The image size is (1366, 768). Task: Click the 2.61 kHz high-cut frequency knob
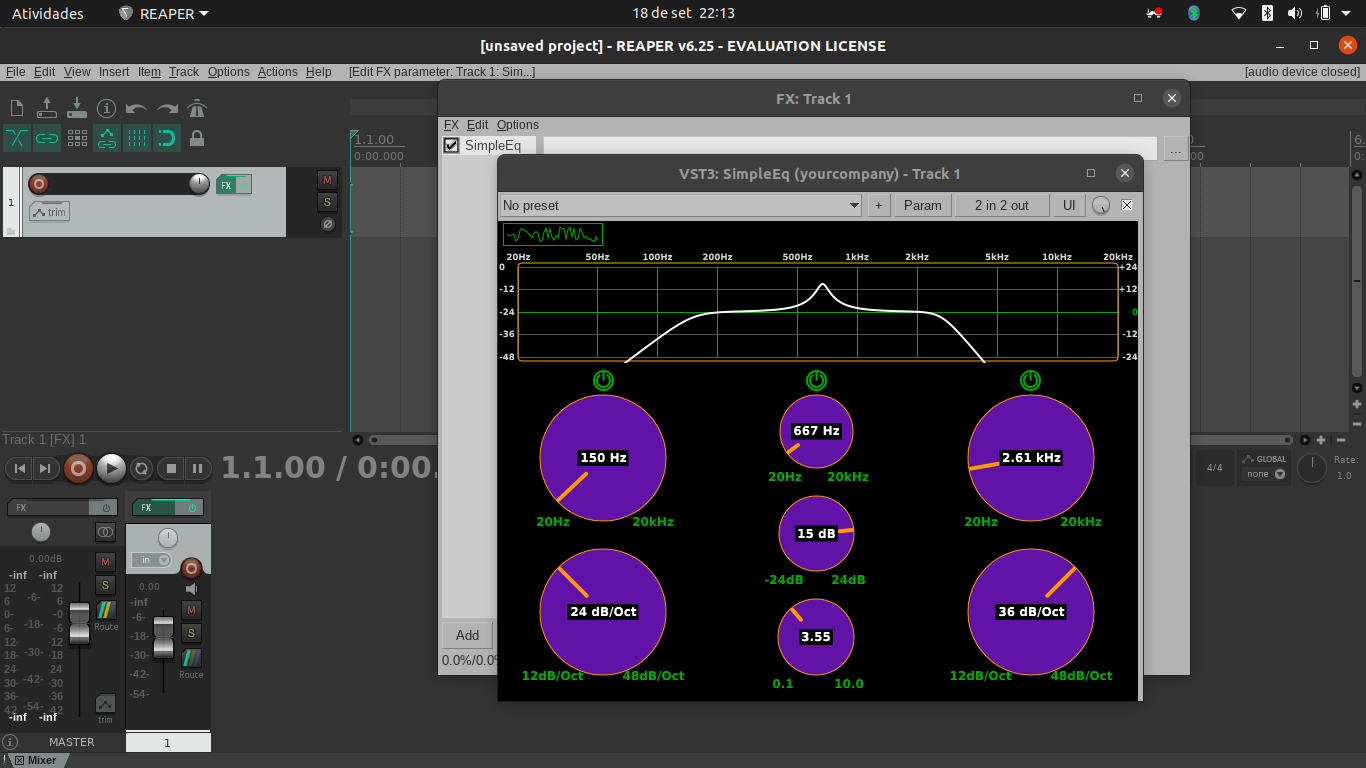click(1031, 458)
